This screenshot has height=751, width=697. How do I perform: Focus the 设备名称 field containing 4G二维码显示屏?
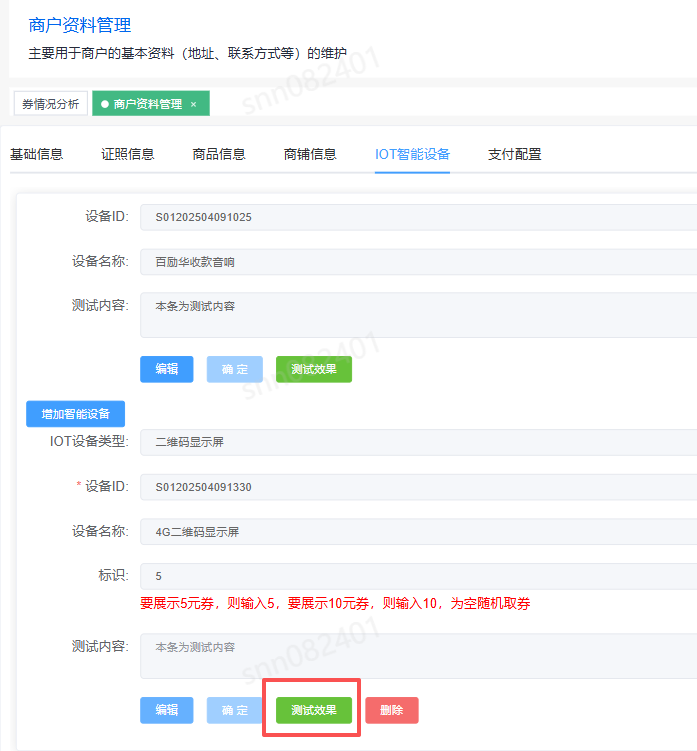(418, 532)
